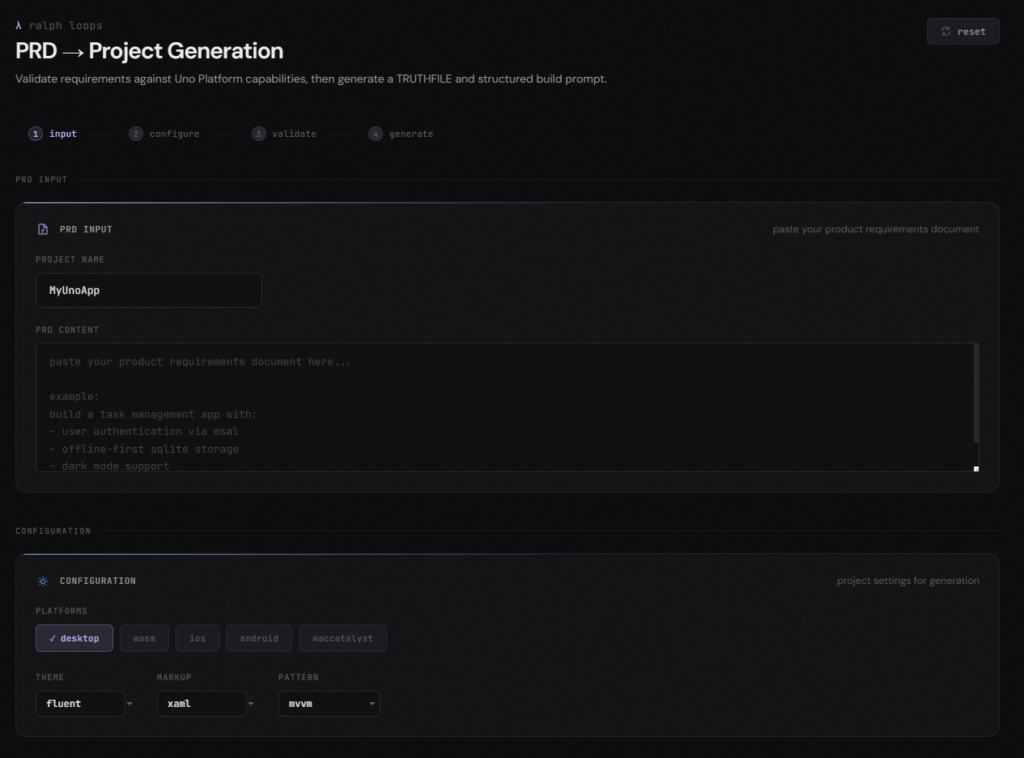Enable the wasm platform

coord(144,638)
